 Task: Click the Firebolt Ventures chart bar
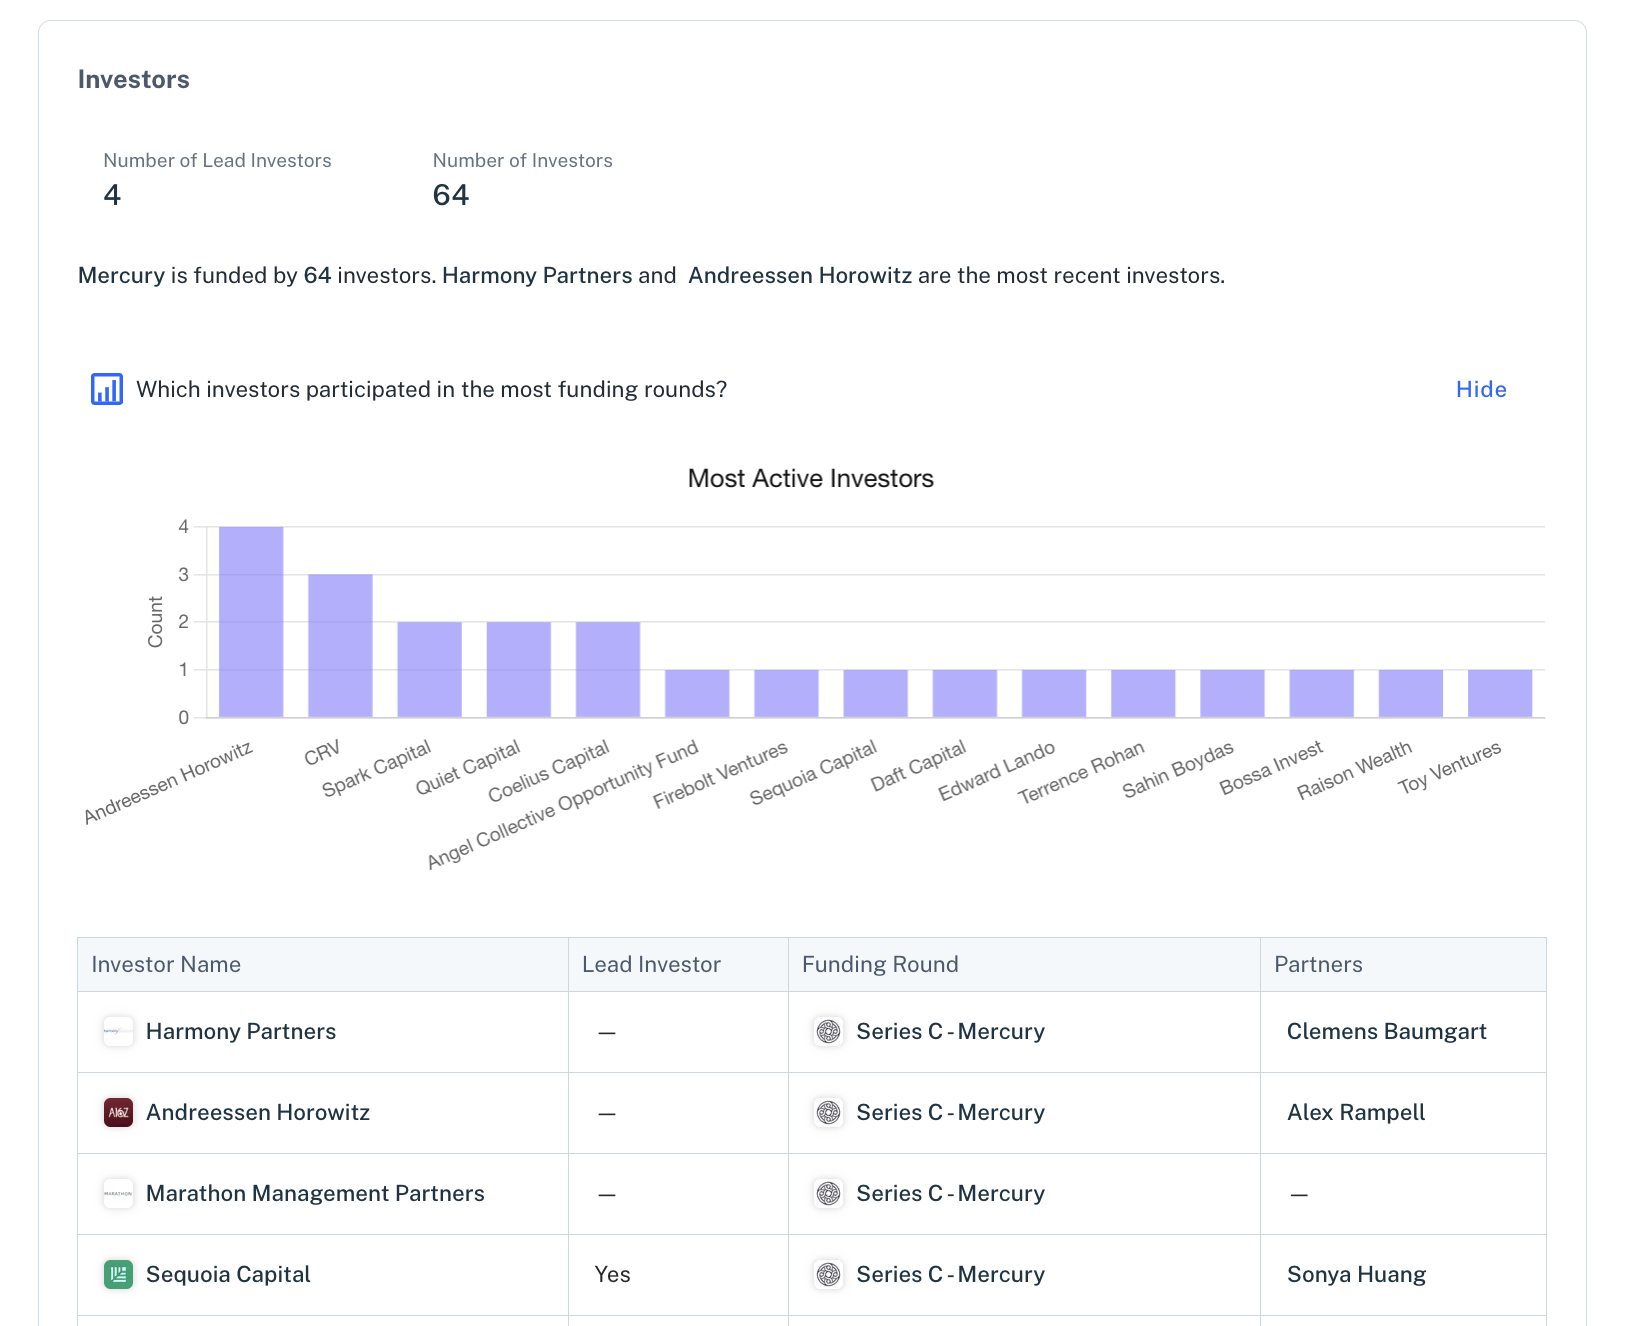pos(786,693)
